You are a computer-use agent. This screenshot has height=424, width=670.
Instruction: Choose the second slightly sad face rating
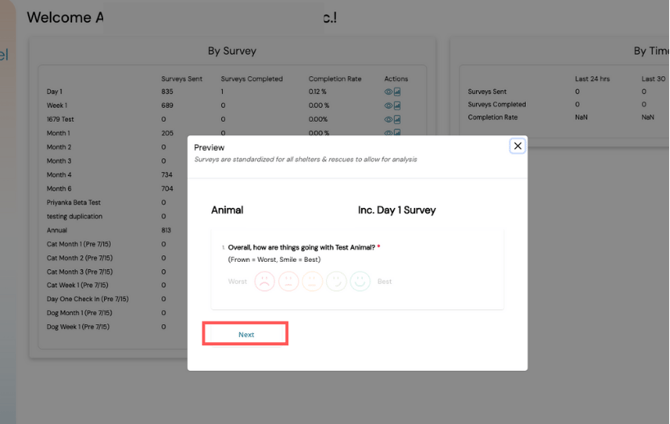pyautogui.click(x=288, y=282)
